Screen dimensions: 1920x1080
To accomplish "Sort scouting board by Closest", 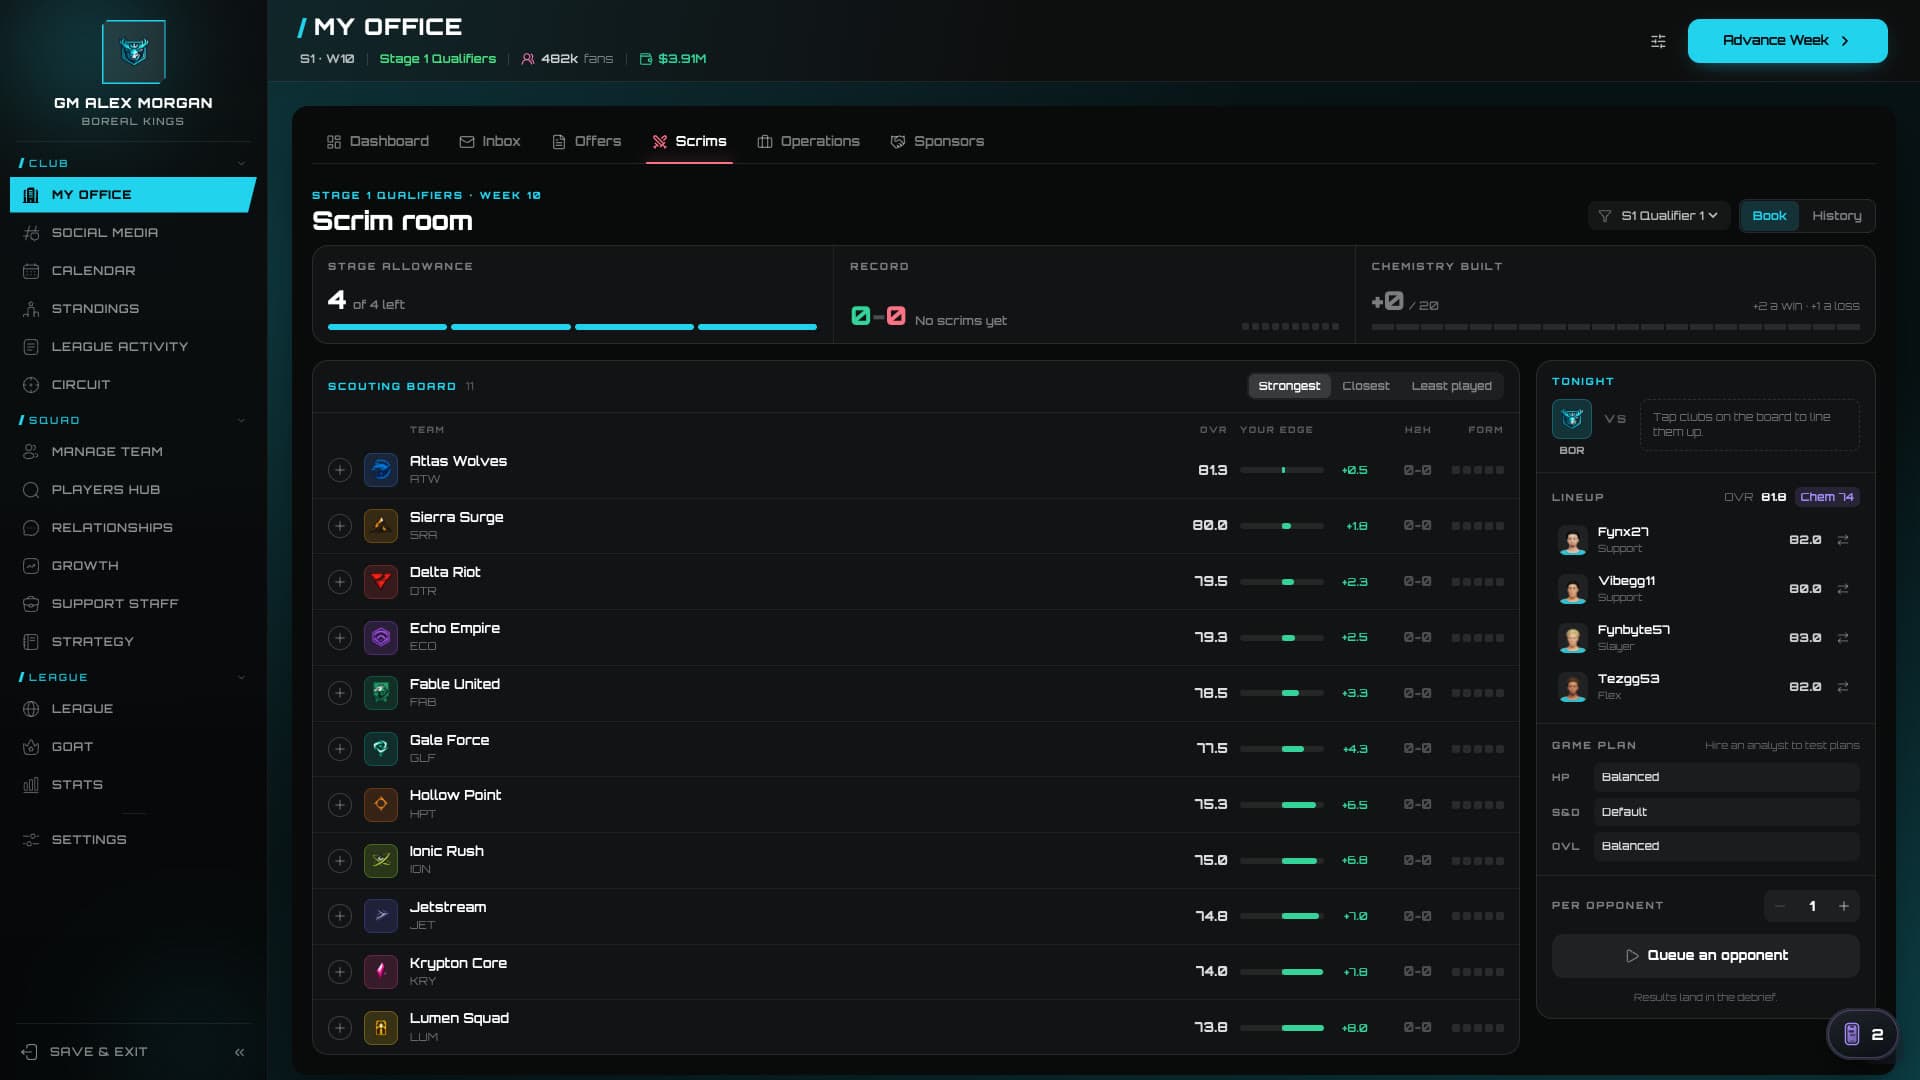I will coord(1365,386).
